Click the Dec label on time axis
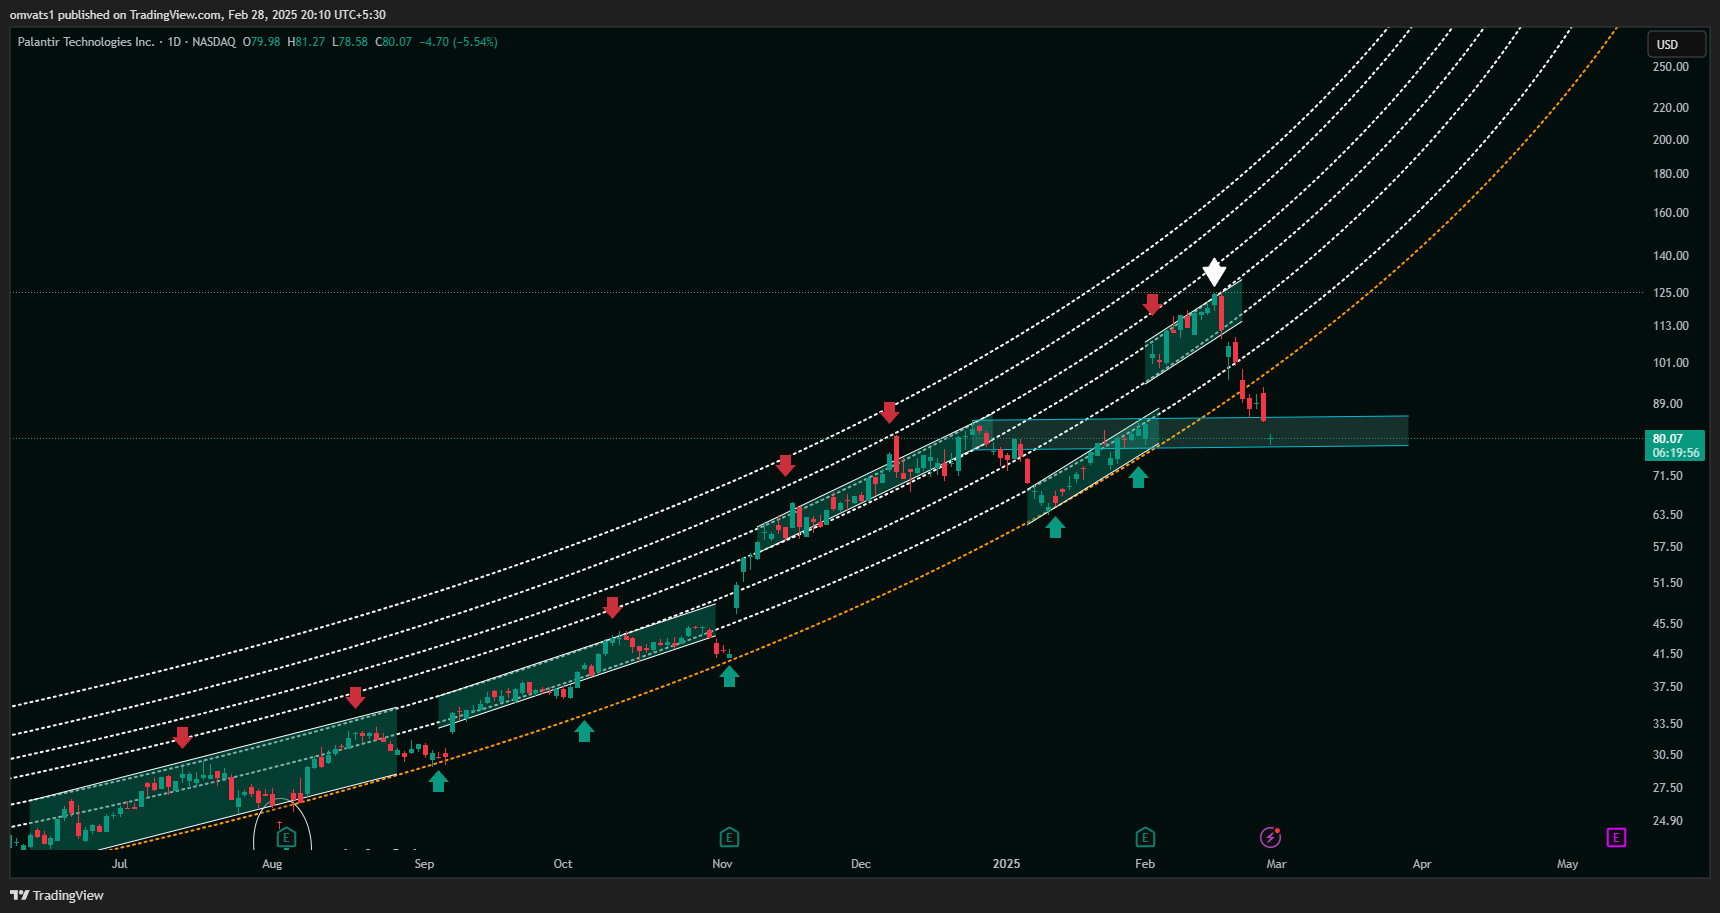The height and width of the screenshot is (913, 1720). coord(861,864)
